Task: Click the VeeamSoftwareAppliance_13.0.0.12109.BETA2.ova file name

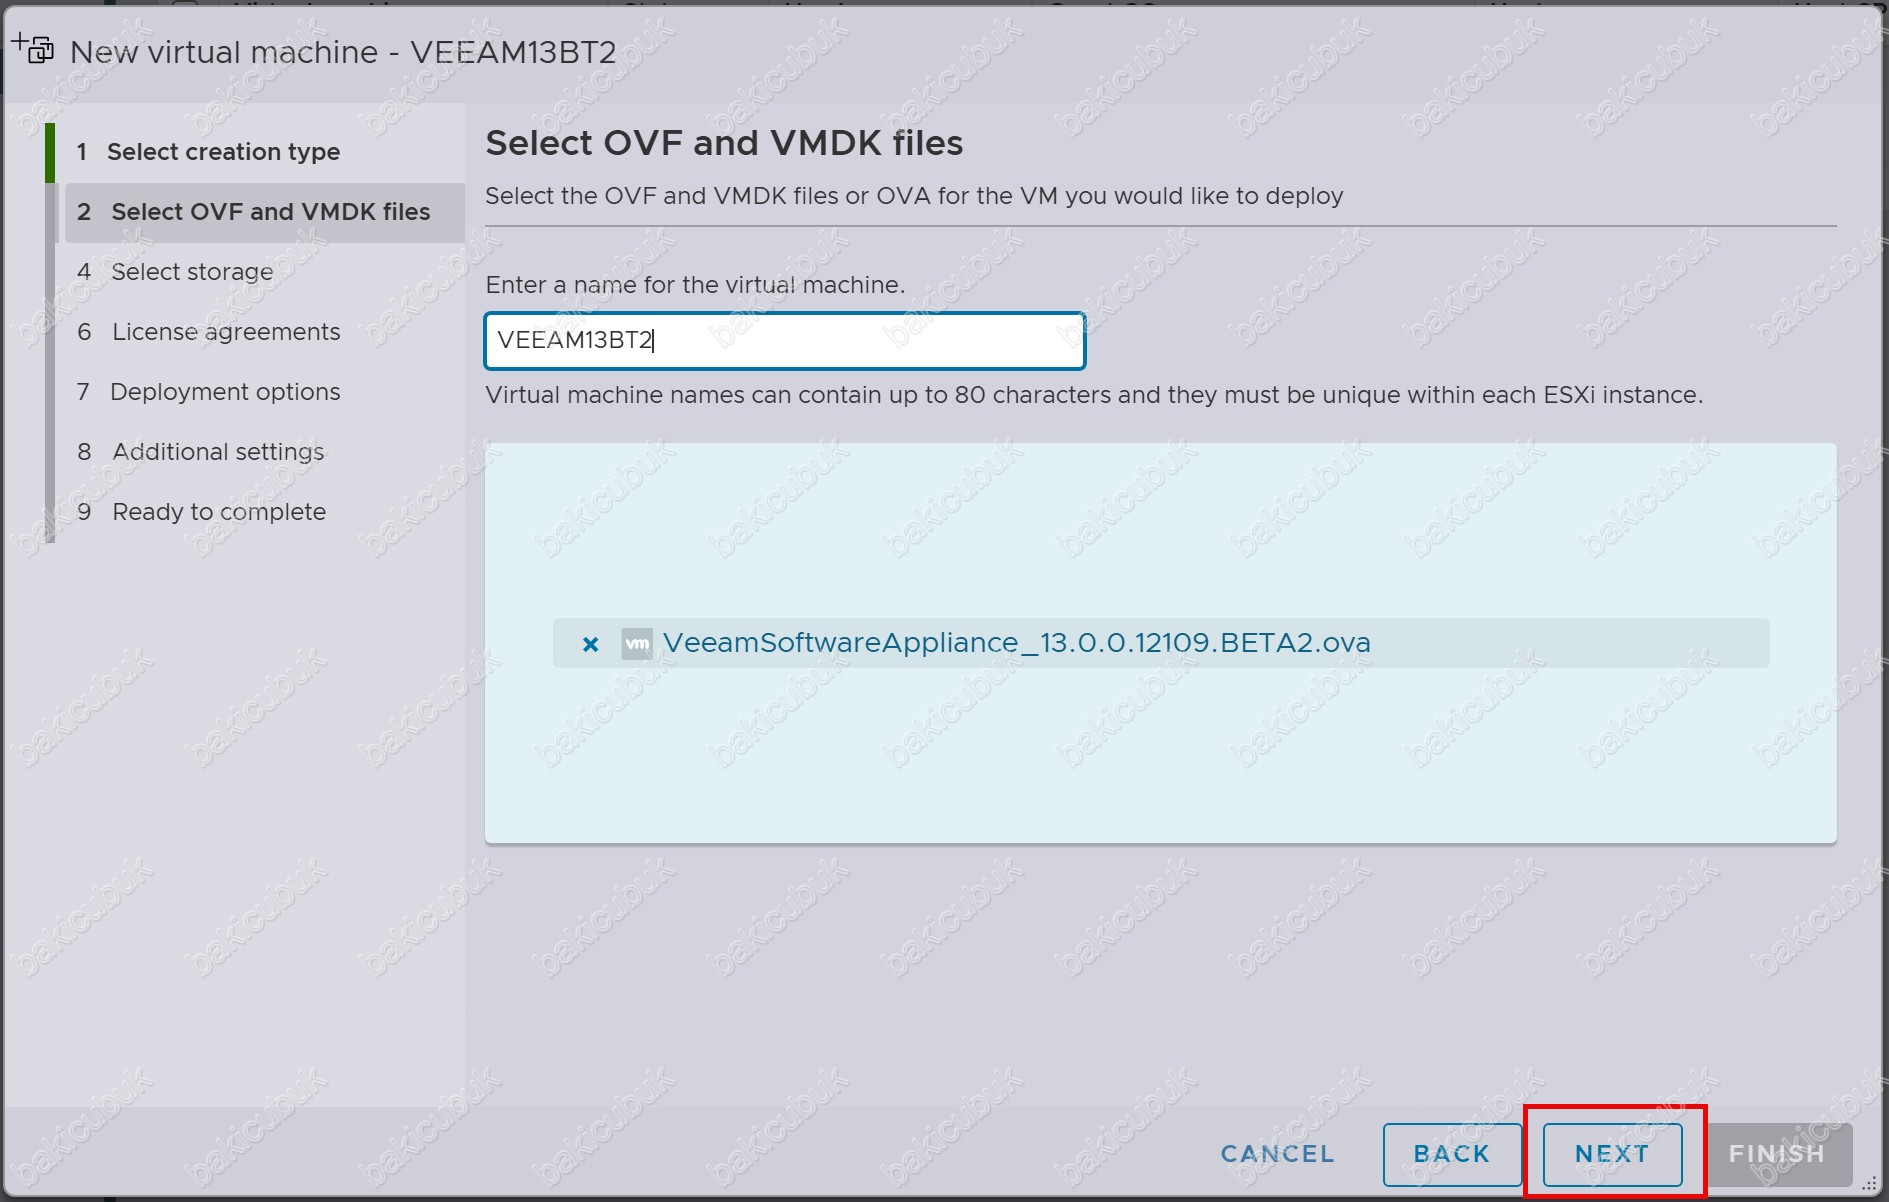Action: tap(1016, 643)
